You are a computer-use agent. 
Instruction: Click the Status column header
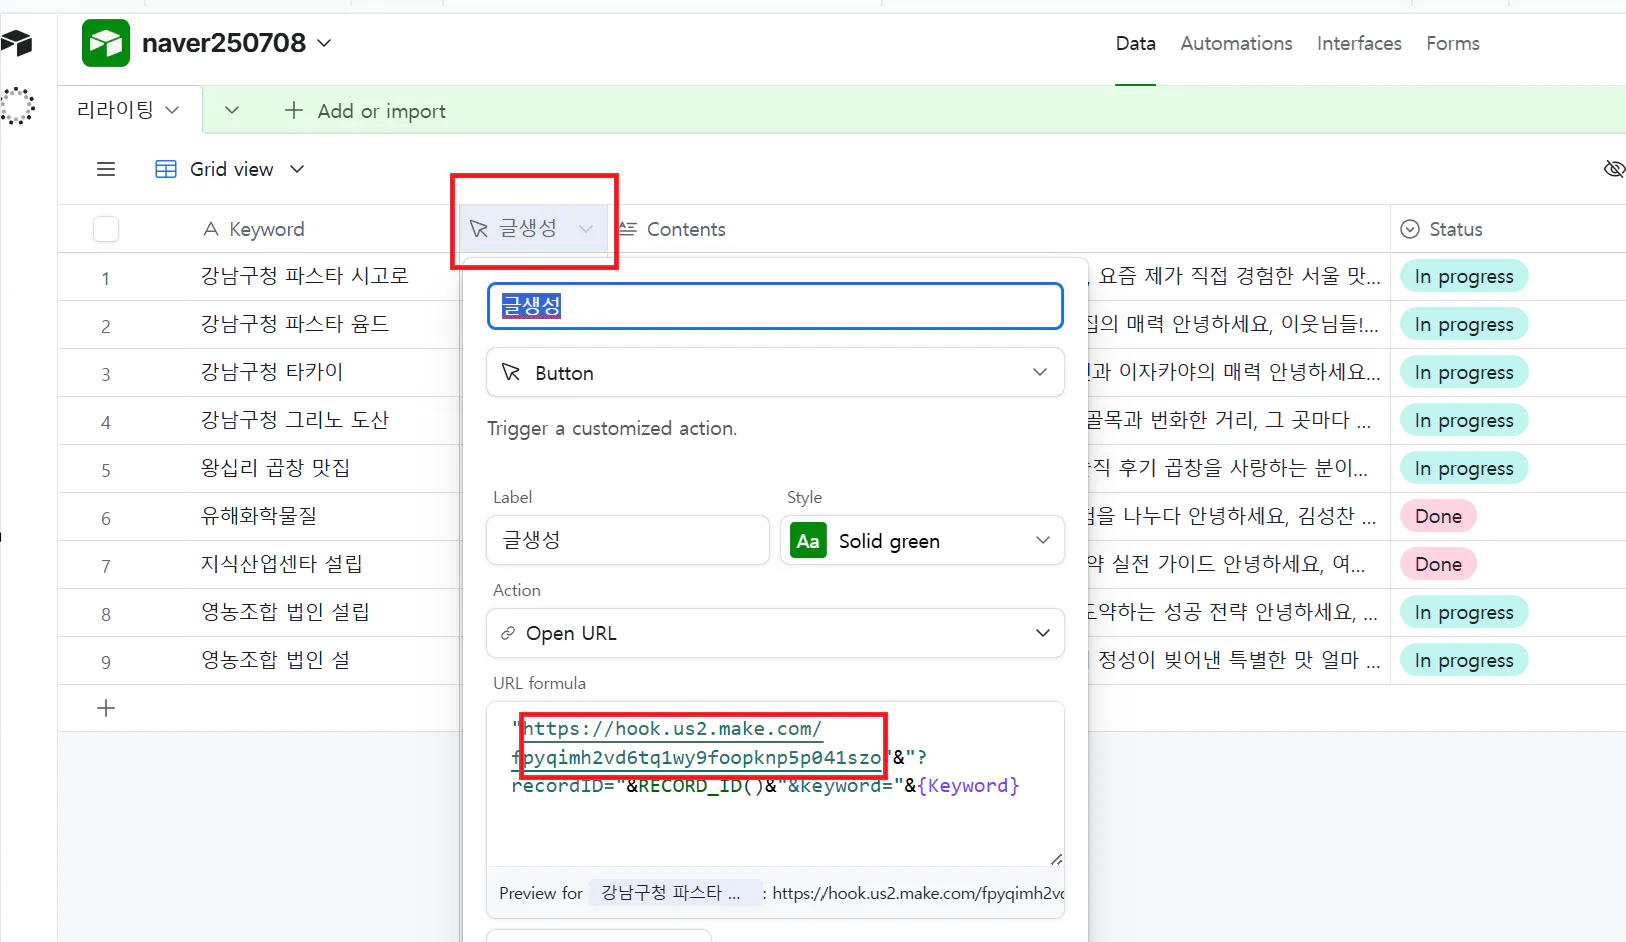[x=1455, y=229]
